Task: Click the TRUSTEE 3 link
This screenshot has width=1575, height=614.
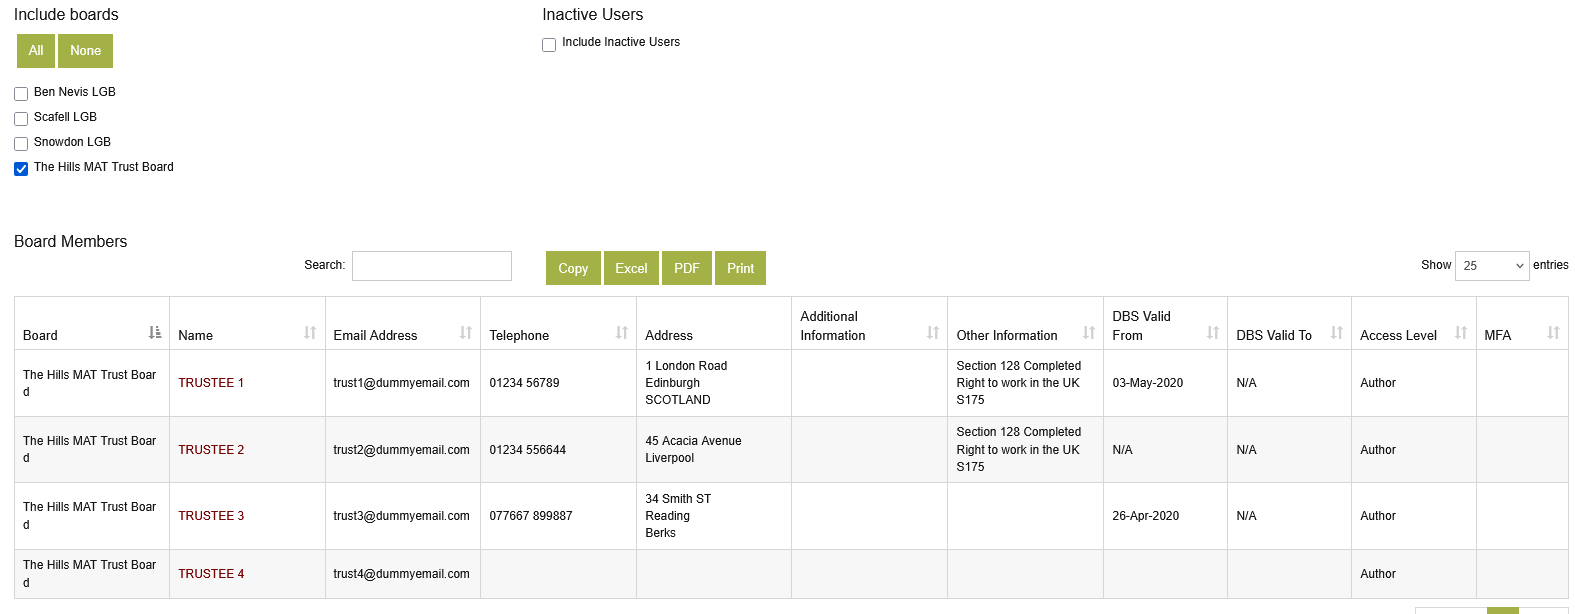Action: tap(211, 516)
